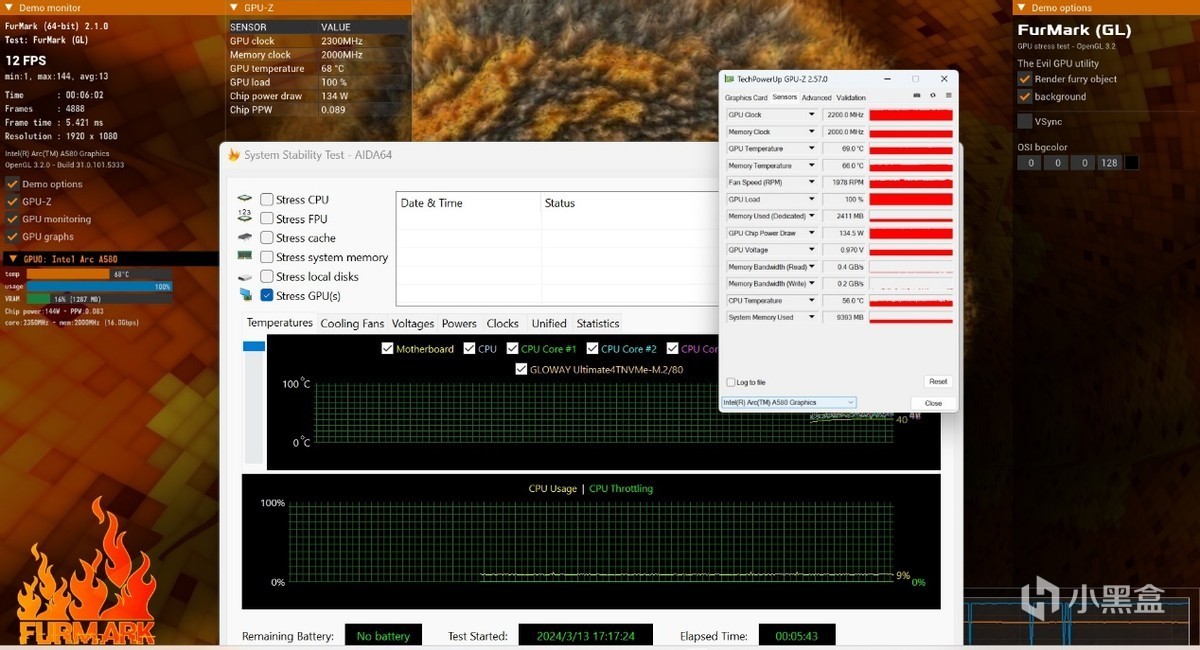This screenshot has height=650, width=1200.
Task: Open CPU Temperature sensor dropdown arrow
Action: 812,300
